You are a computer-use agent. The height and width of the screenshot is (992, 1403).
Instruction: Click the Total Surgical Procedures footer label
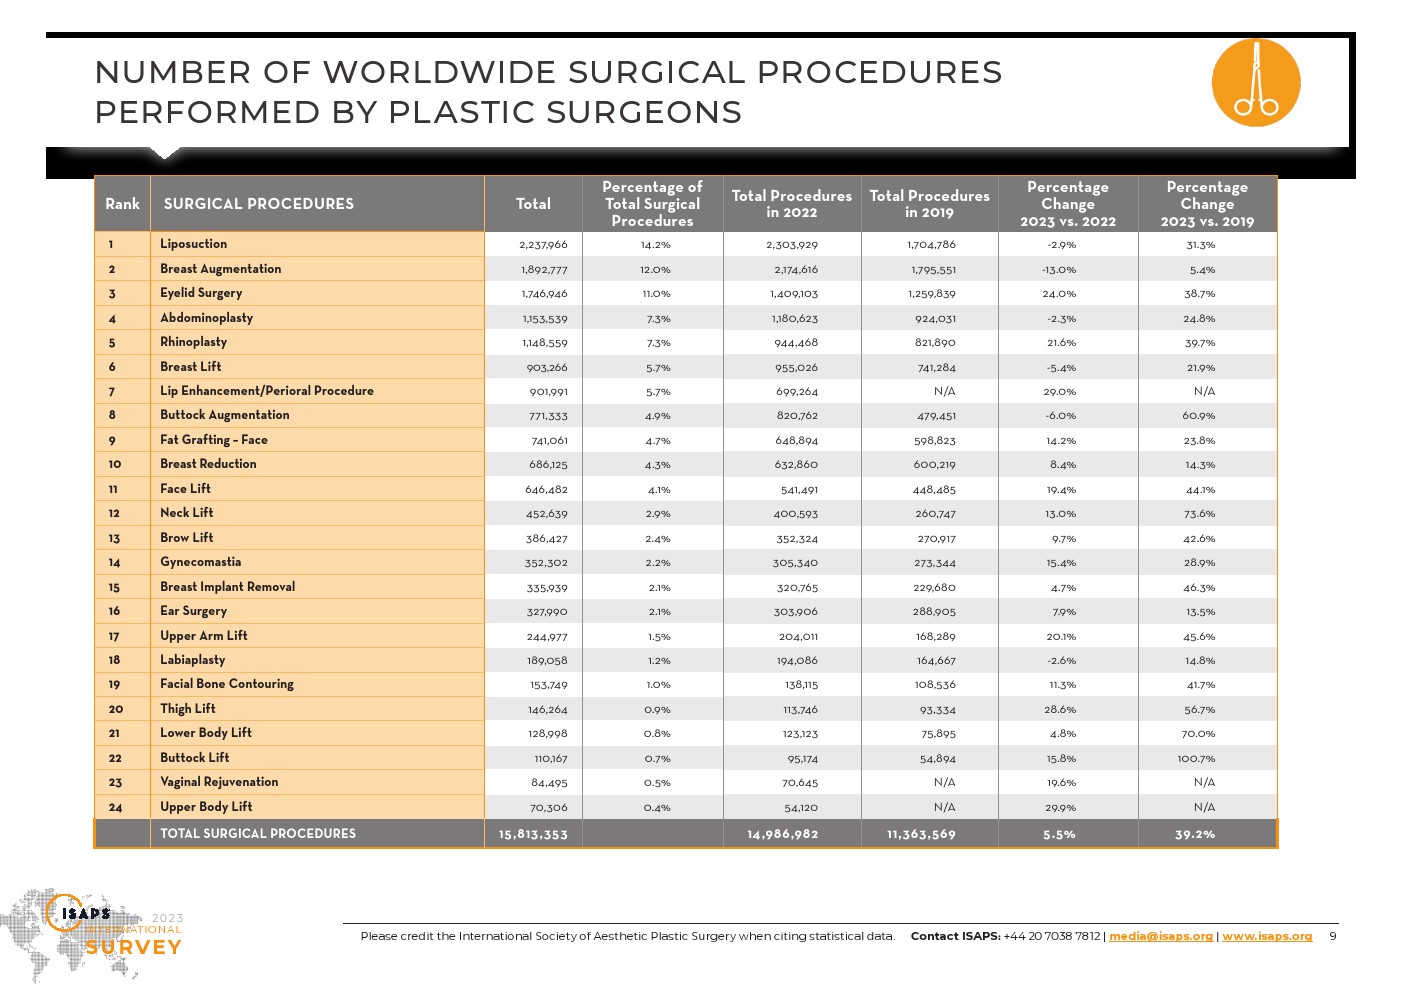pos(257,834)
